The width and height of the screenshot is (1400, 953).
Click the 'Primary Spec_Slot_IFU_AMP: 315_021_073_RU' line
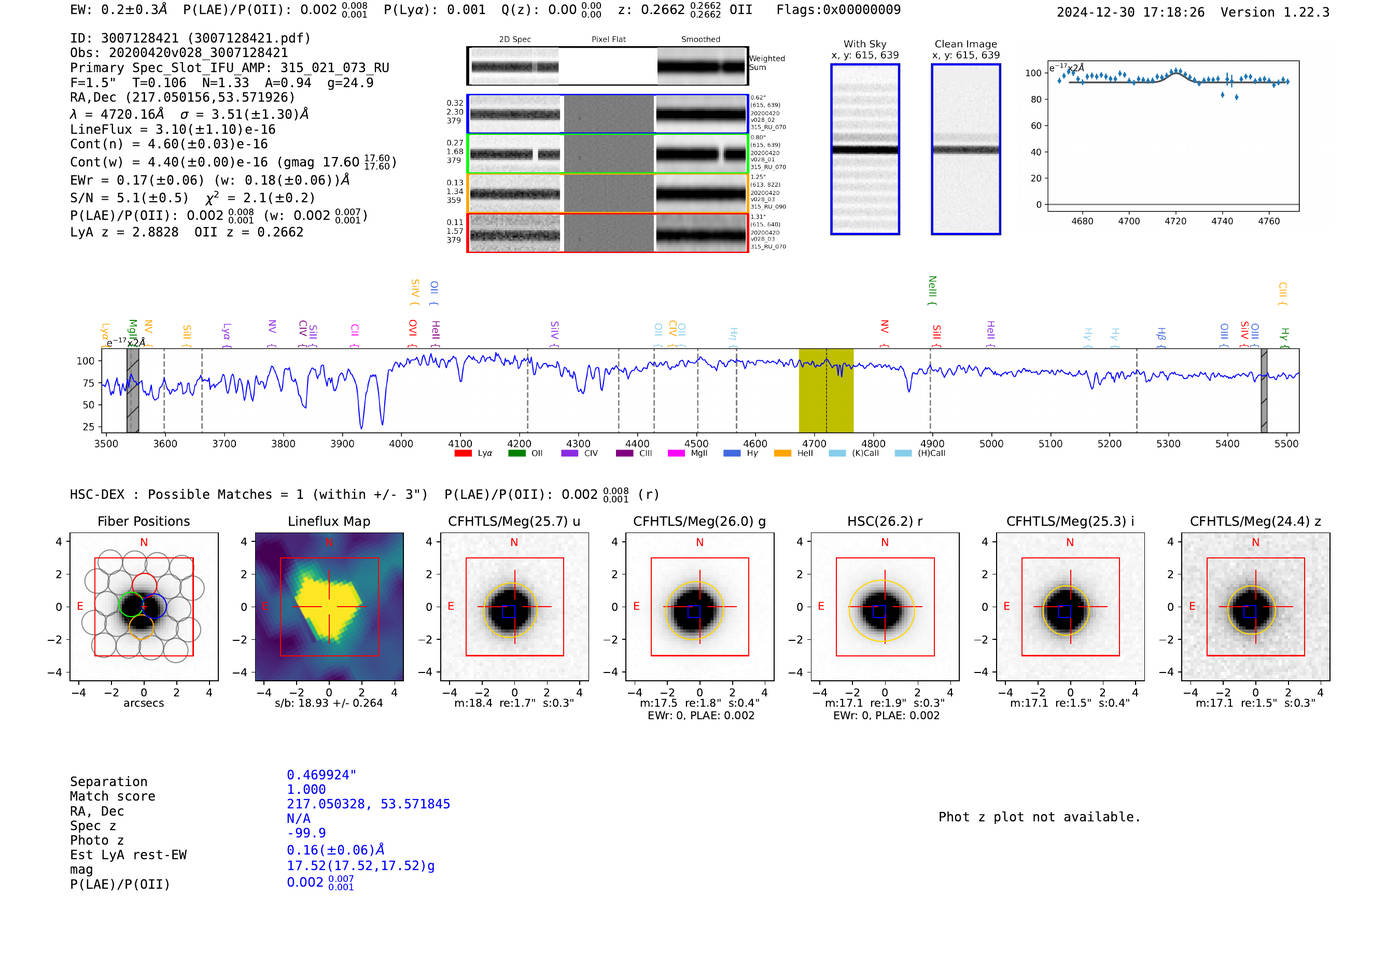[230, 68]
